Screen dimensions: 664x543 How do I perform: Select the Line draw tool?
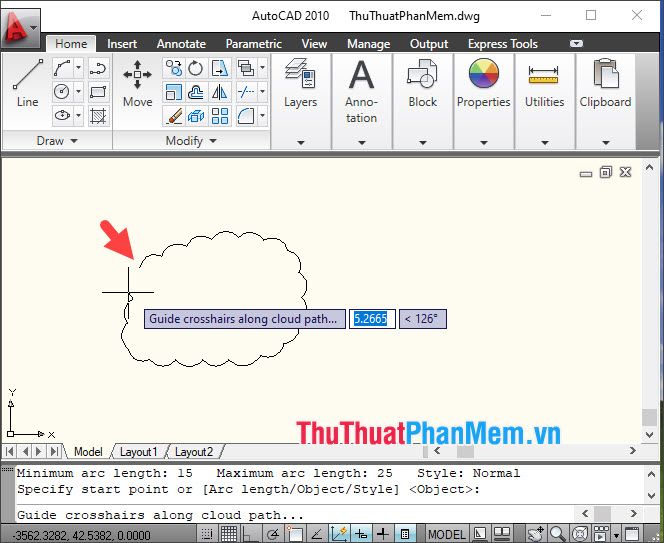coord(28,83)
